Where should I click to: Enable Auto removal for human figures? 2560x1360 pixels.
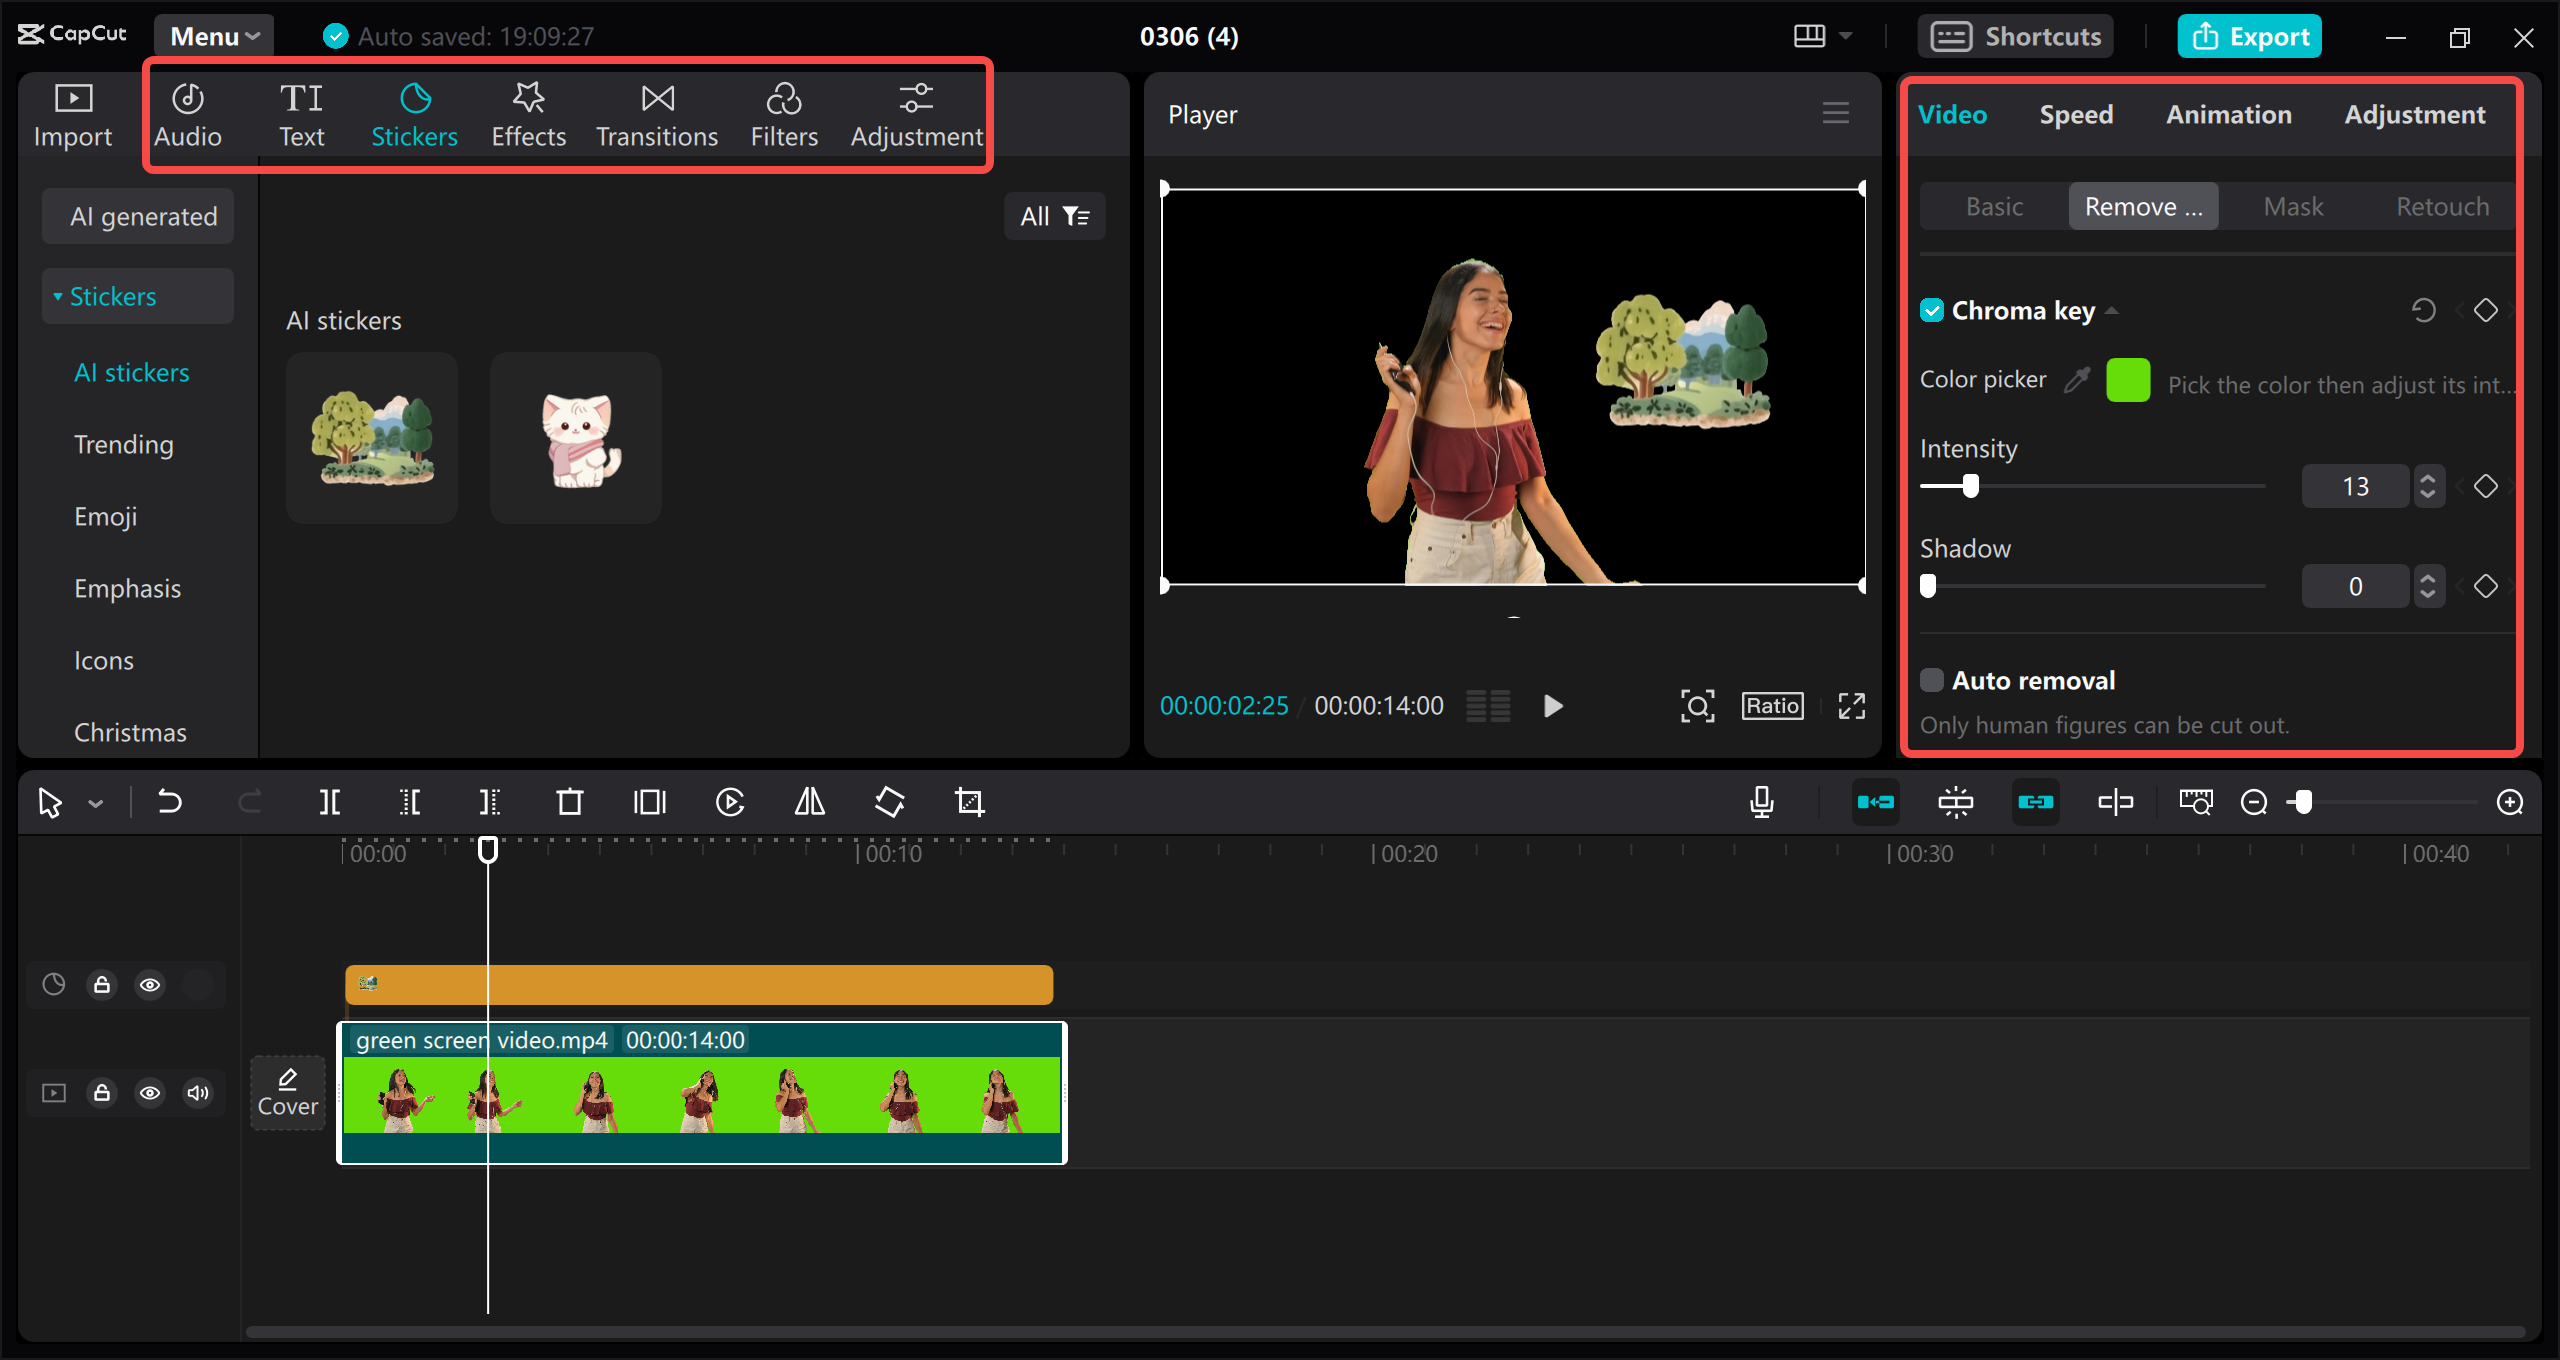tap(1933, 679)
